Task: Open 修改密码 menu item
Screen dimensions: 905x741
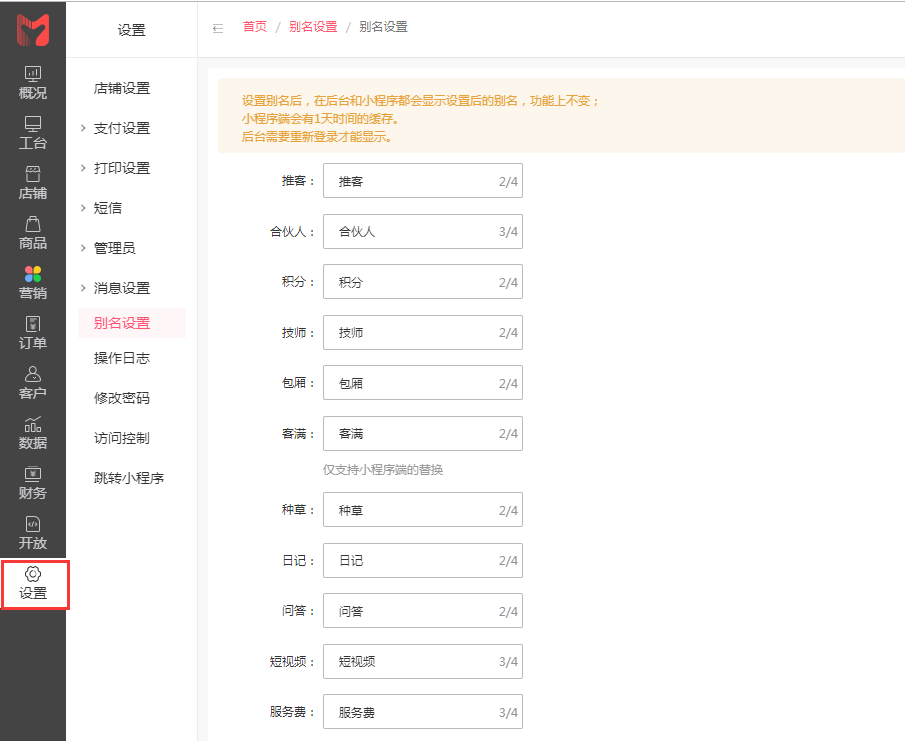Action: (122, 398)
